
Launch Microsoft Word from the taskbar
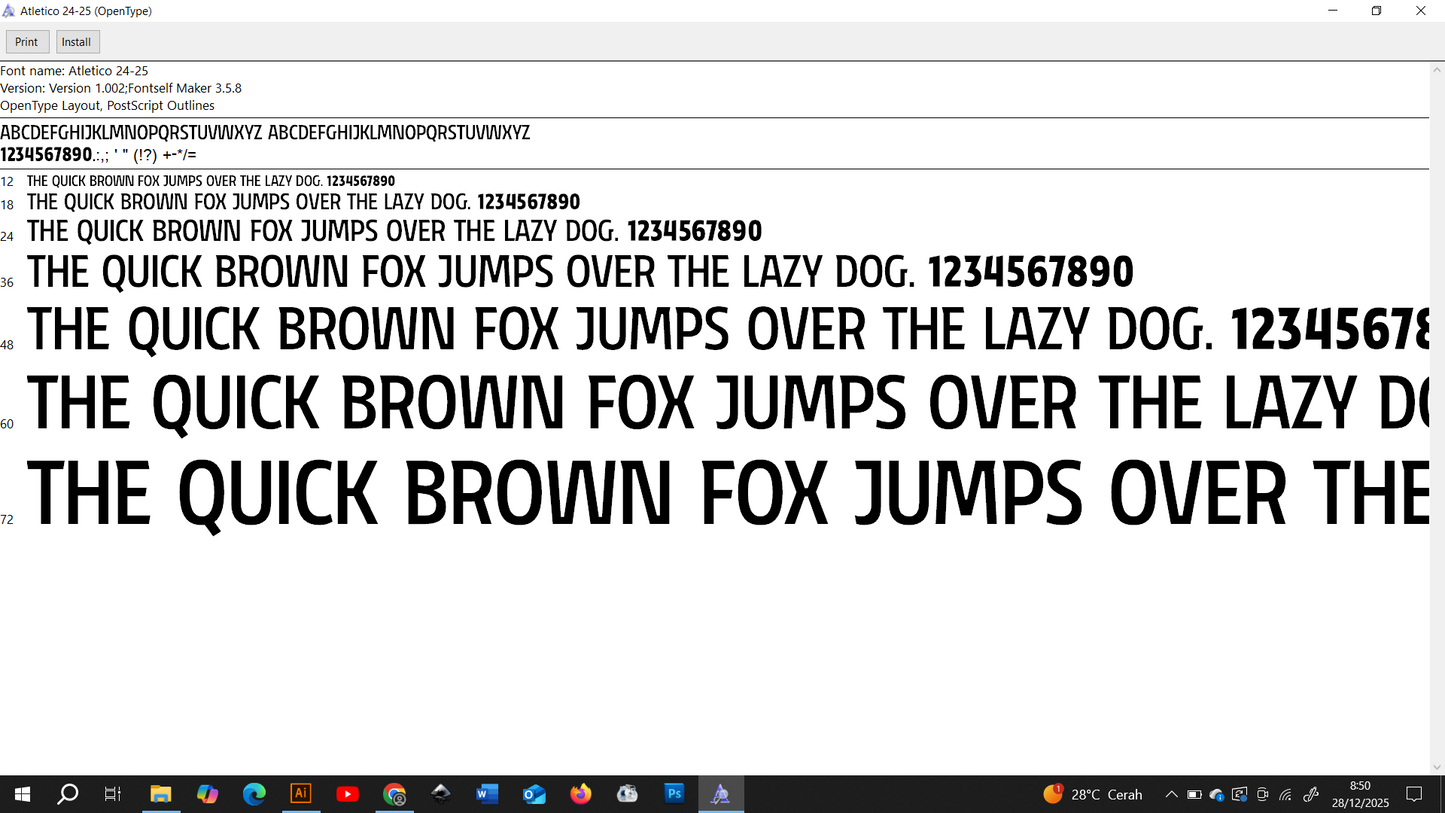point(487,794)
